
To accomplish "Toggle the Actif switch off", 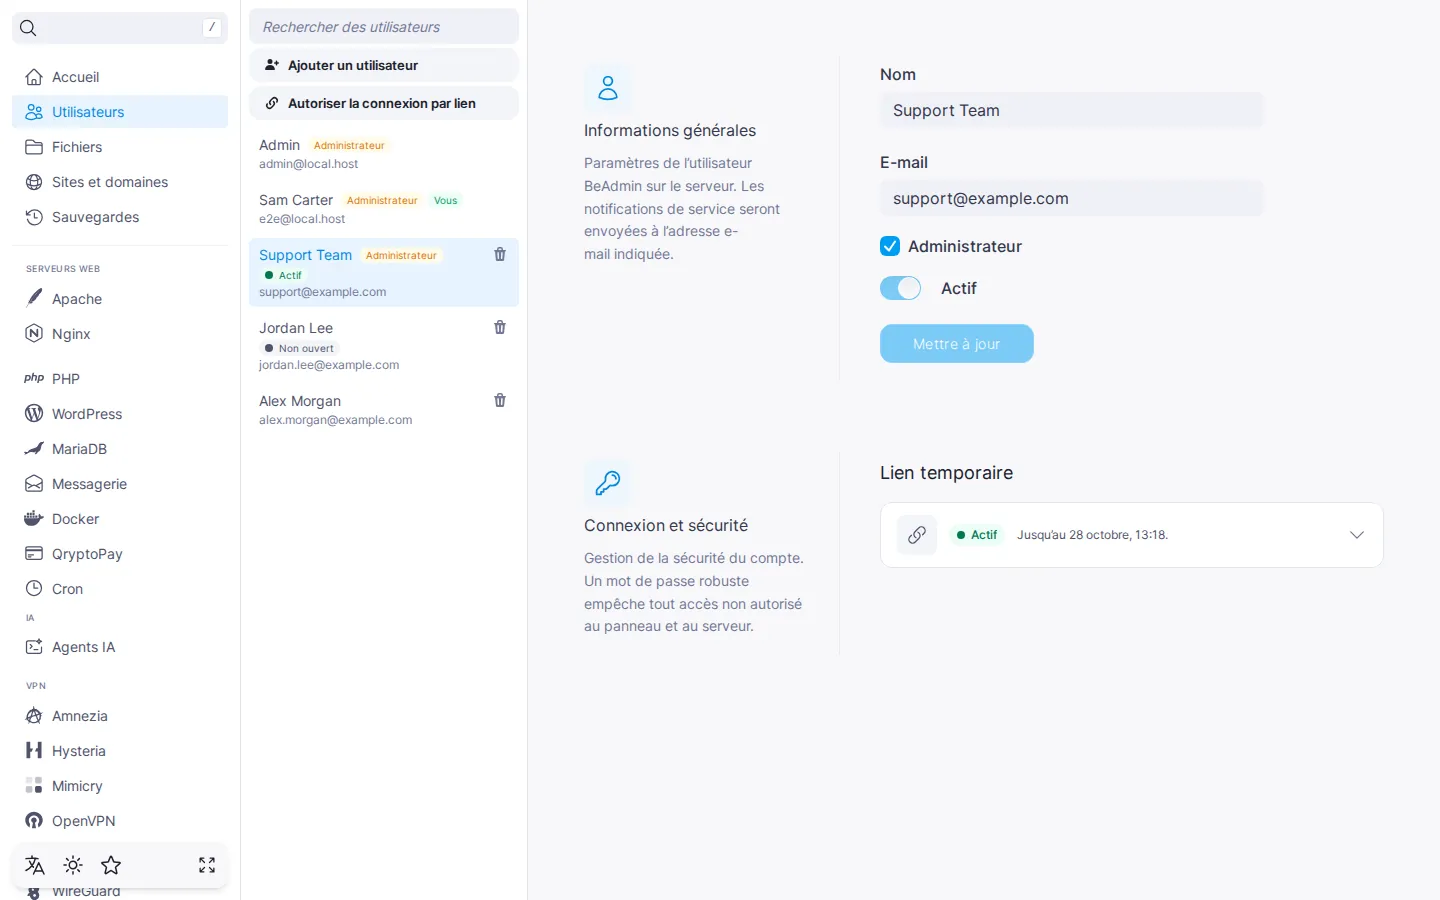I will click(x=900, y=288).
